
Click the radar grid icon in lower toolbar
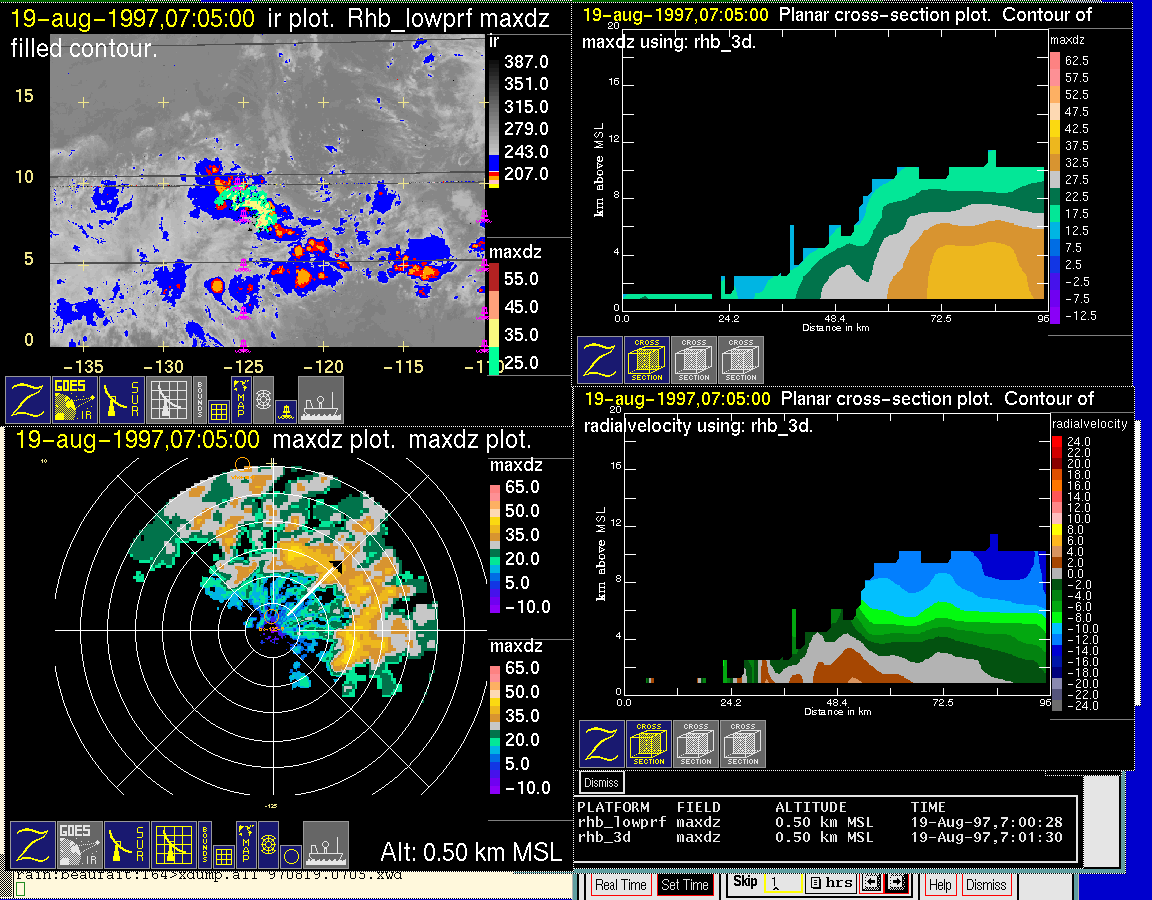click(174, 845)
